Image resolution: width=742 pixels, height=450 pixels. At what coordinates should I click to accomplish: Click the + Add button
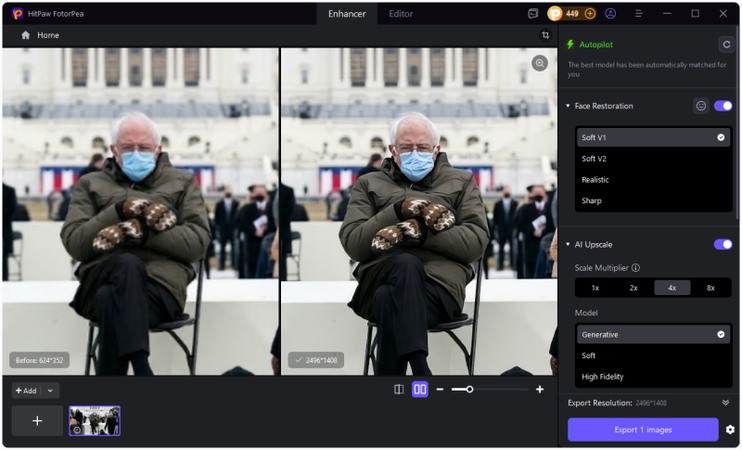tap(26, 390)
